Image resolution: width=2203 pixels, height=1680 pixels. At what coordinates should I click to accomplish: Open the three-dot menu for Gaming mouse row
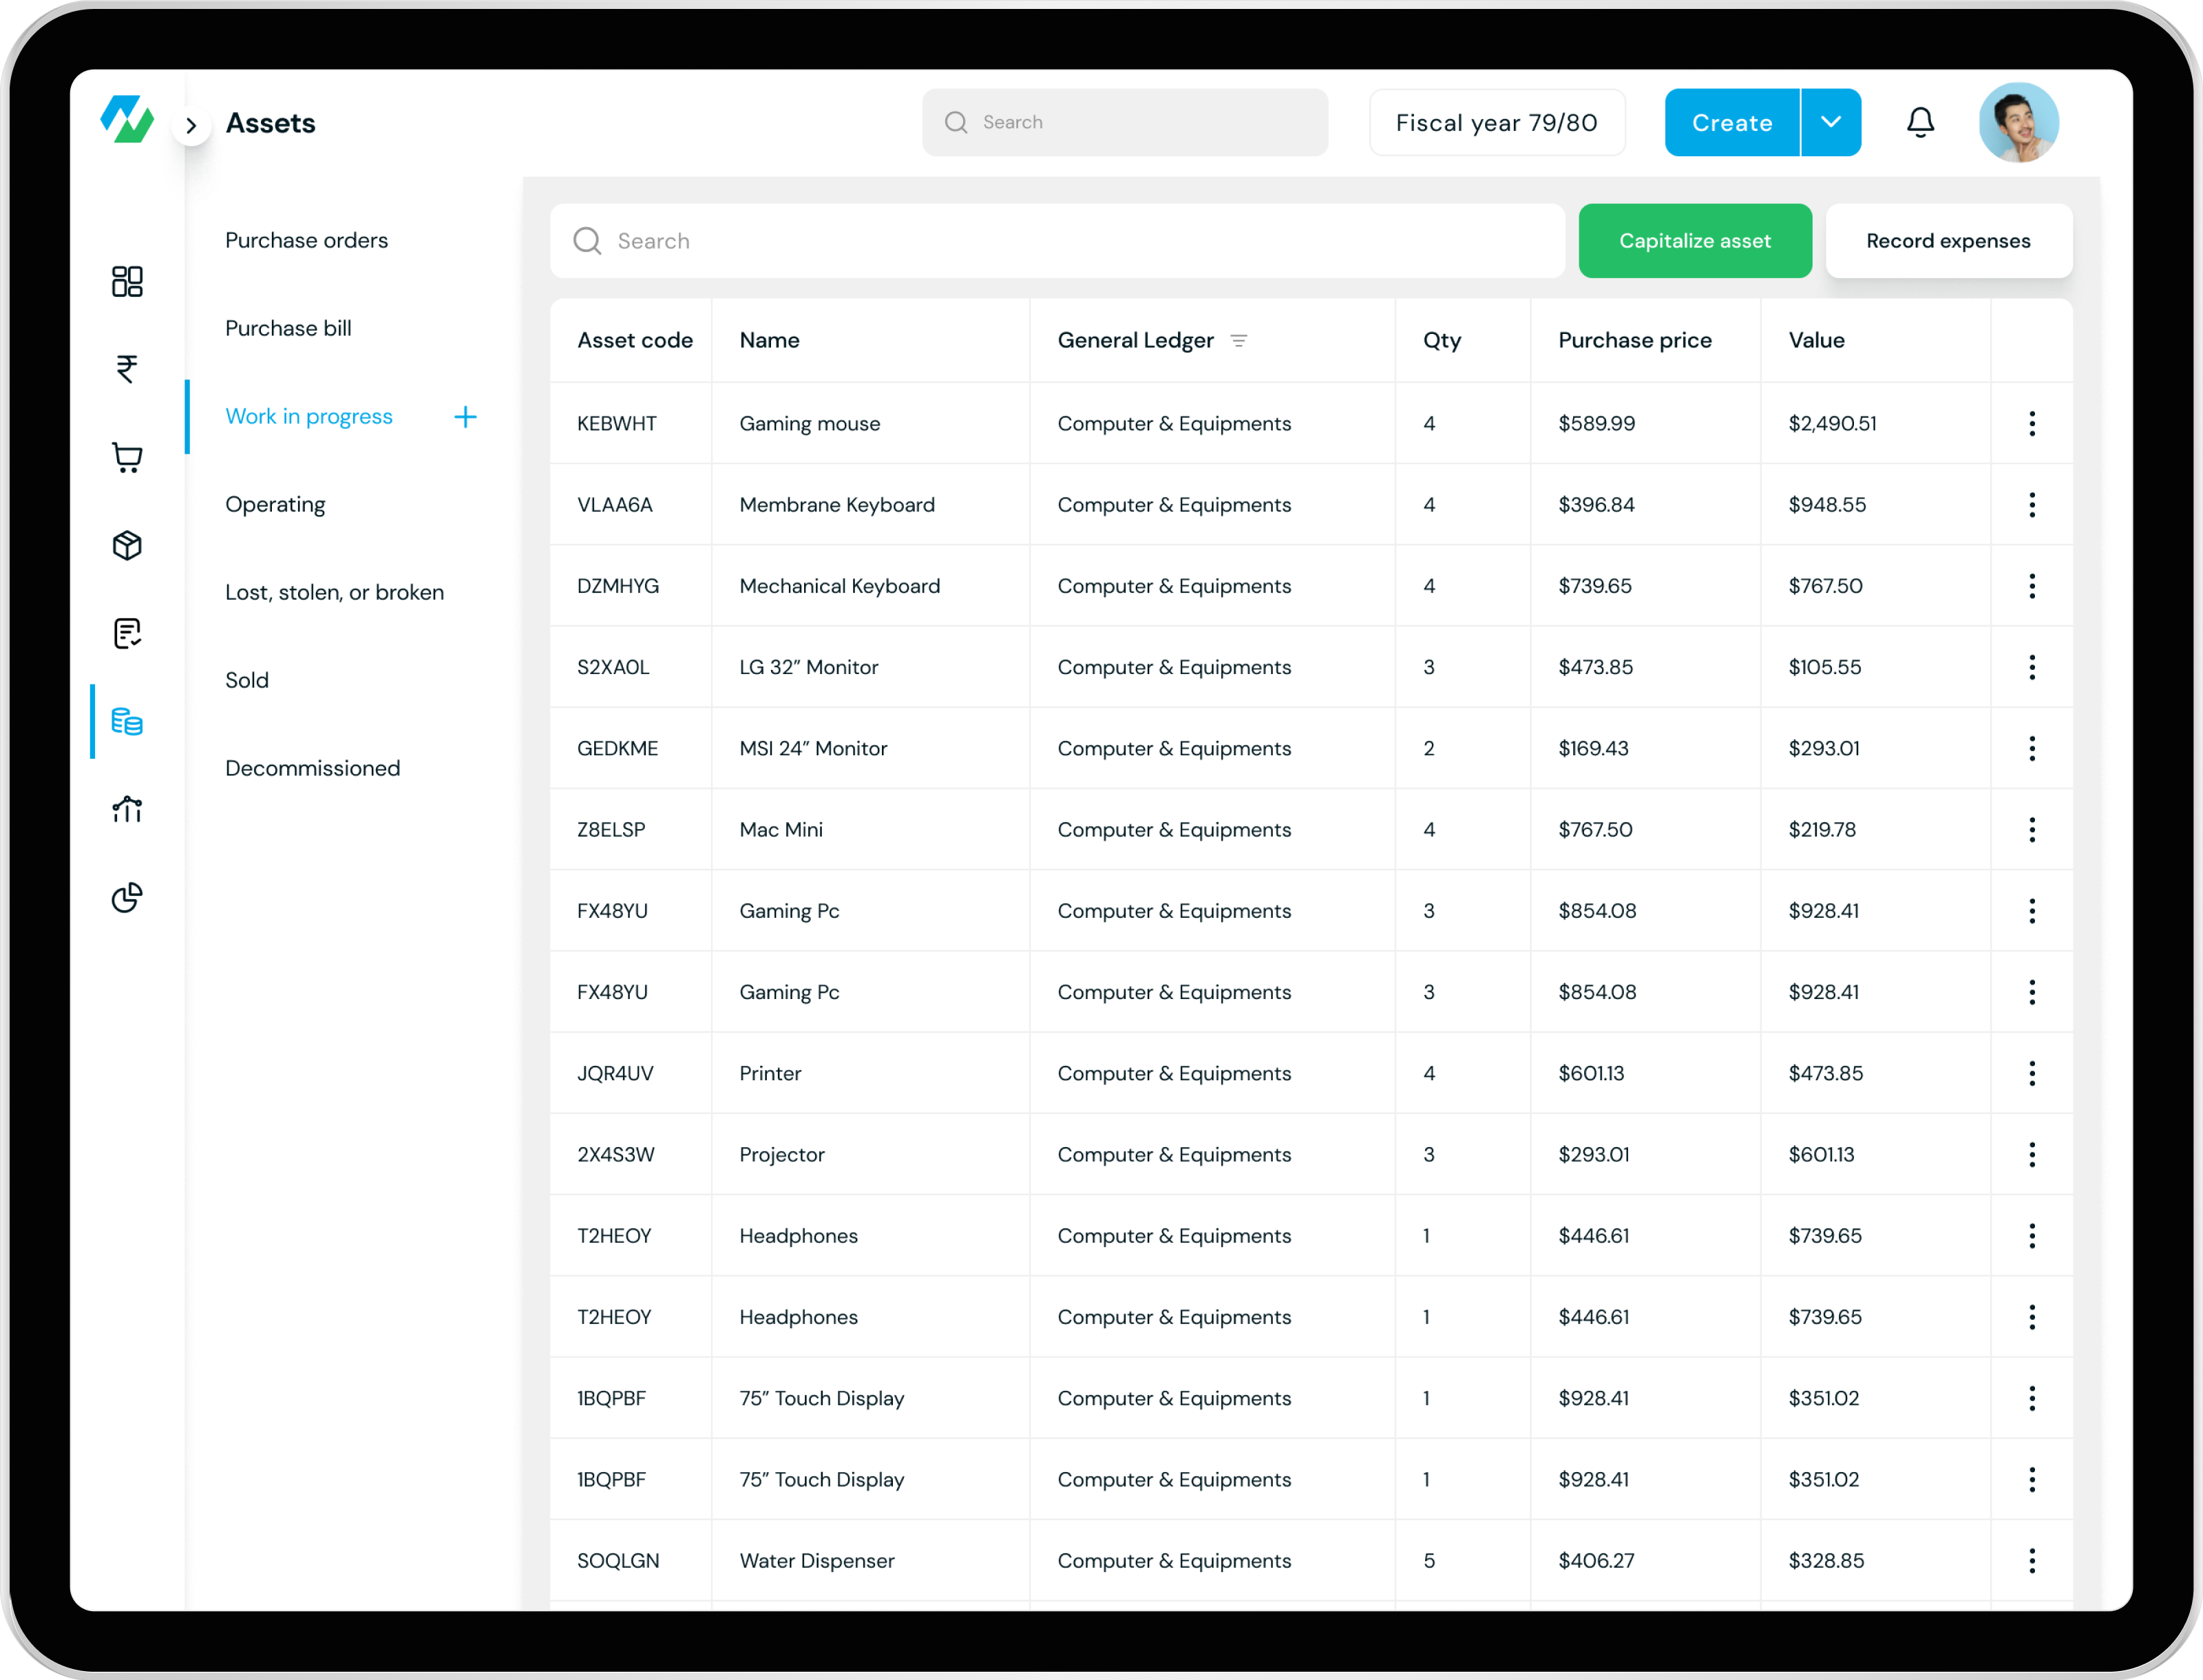tap(2032, 423)
